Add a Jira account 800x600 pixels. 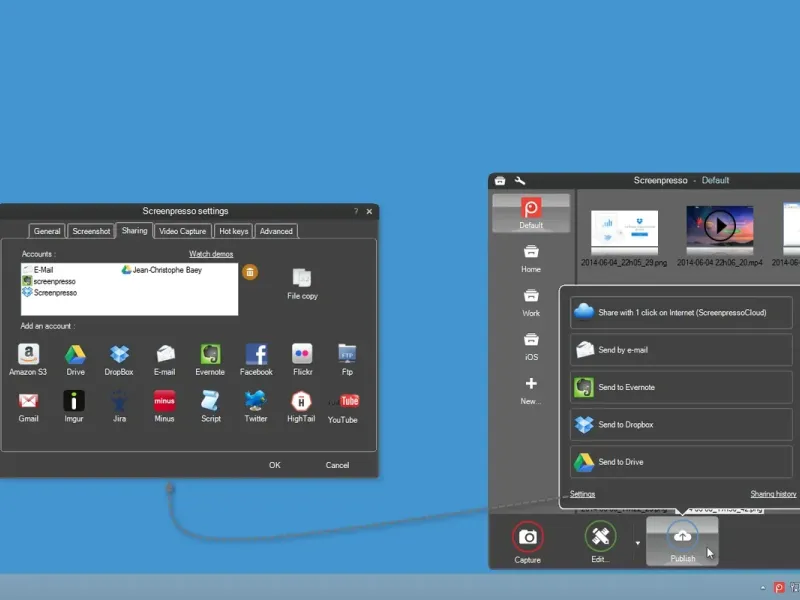(x=119, y=407)
